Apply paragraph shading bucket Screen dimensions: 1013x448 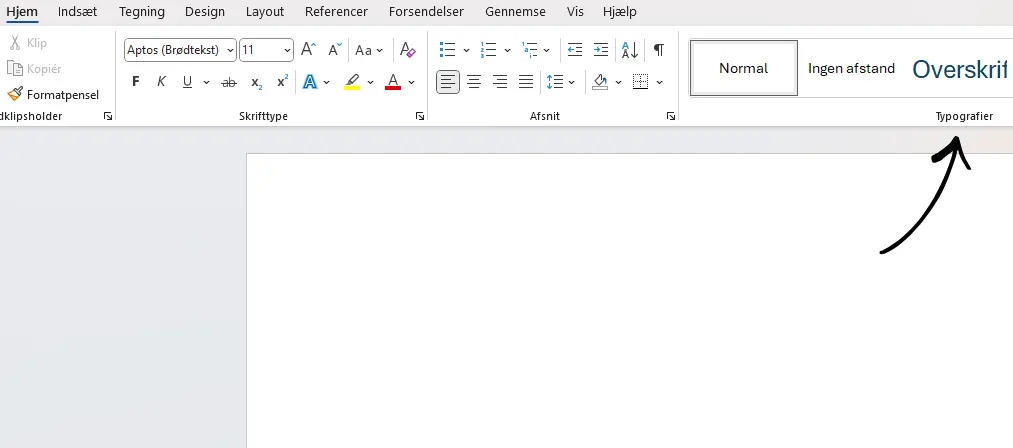(600, 82)
